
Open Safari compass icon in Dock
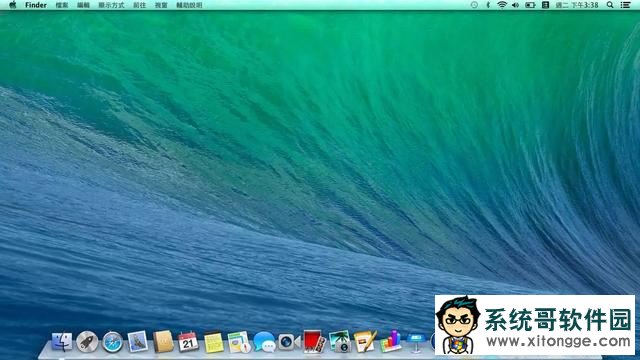coord(112,342)
